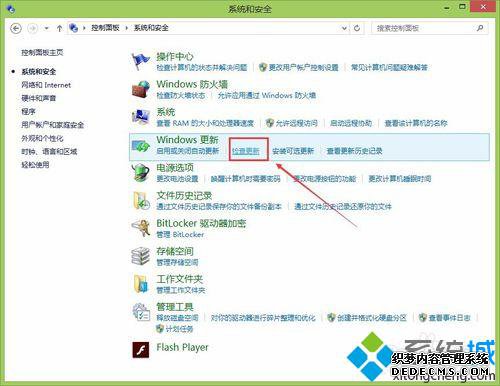This screenshot has width=500, height=386.
Task: Refresh the Control Panel view
Action: pos(357,28)
